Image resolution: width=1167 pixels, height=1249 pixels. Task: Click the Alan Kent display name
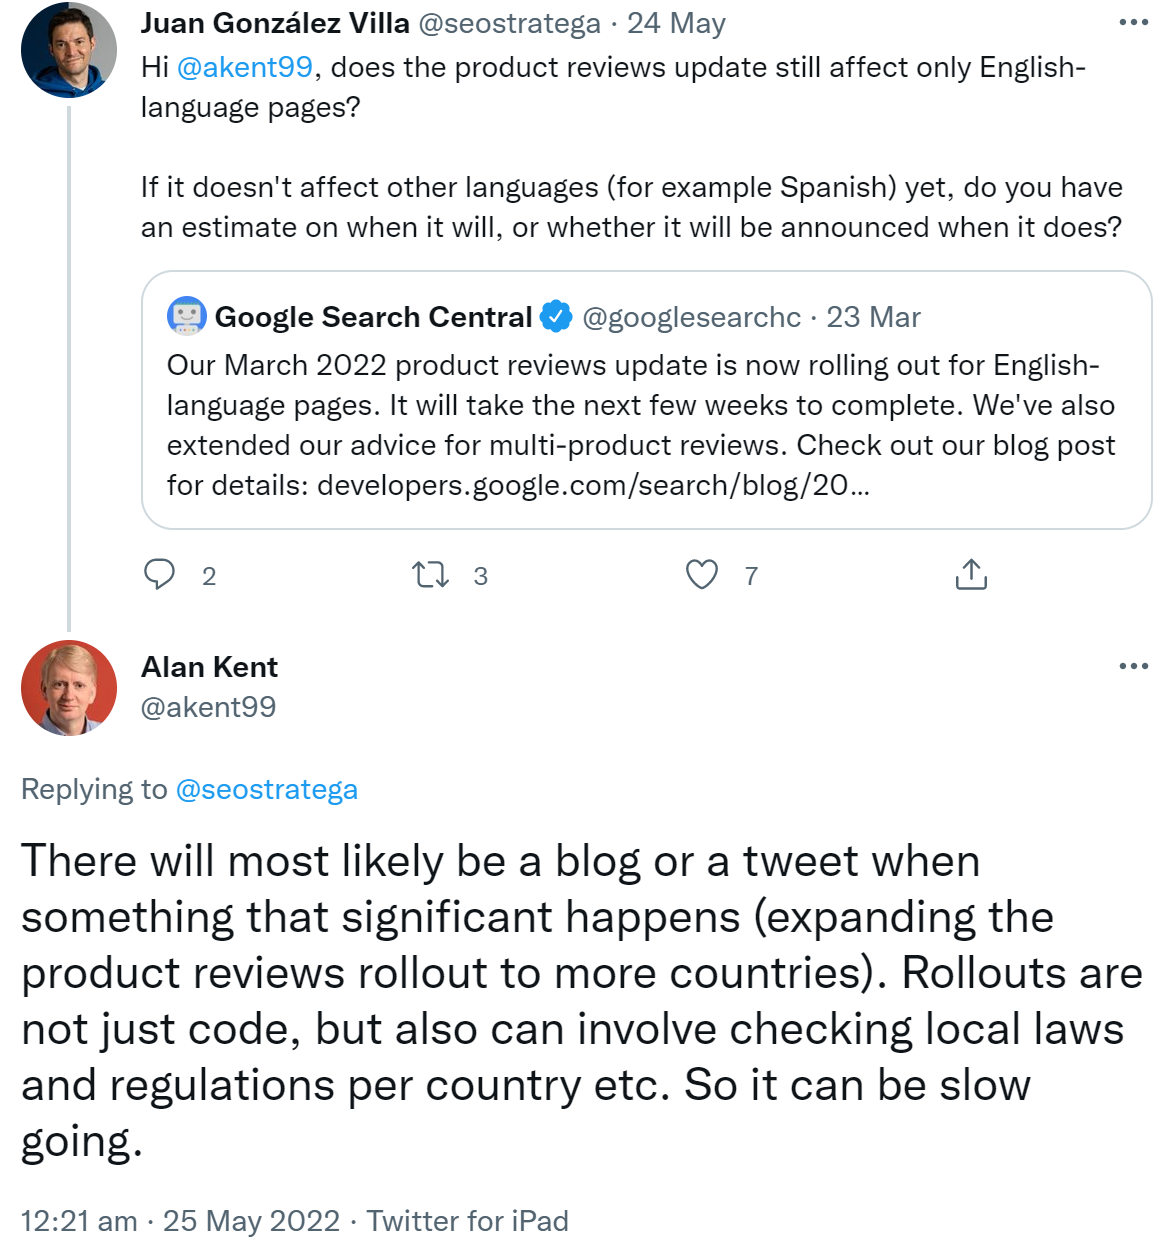(x=209, y=667)
